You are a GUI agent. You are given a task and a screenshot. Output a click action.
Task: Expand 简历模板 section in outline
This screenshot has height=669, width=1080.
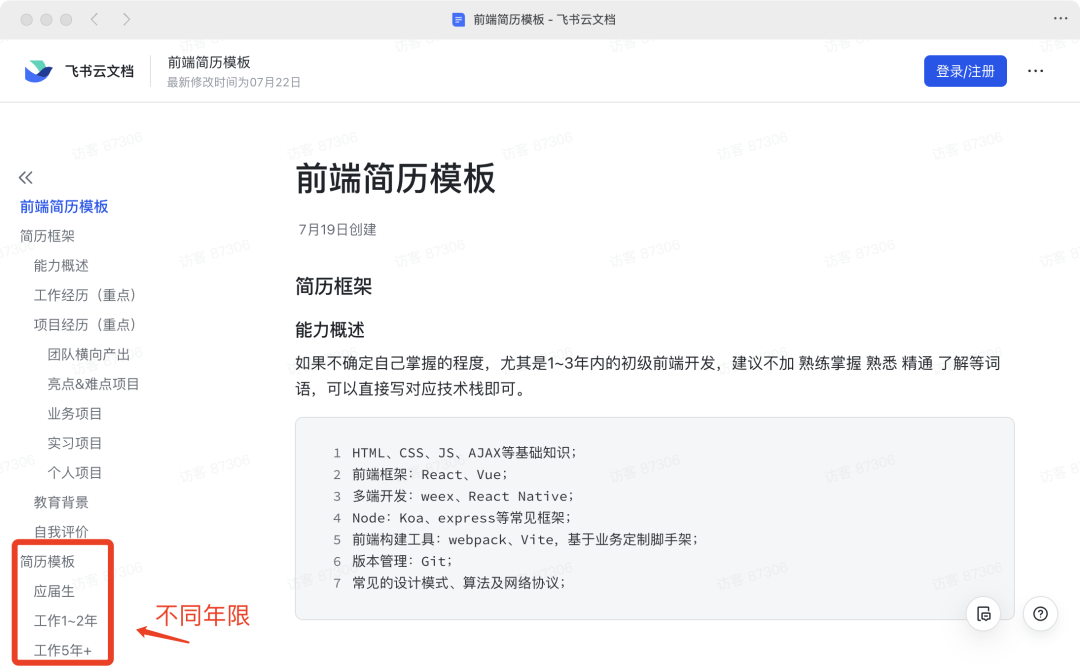(x=47, y=561)
